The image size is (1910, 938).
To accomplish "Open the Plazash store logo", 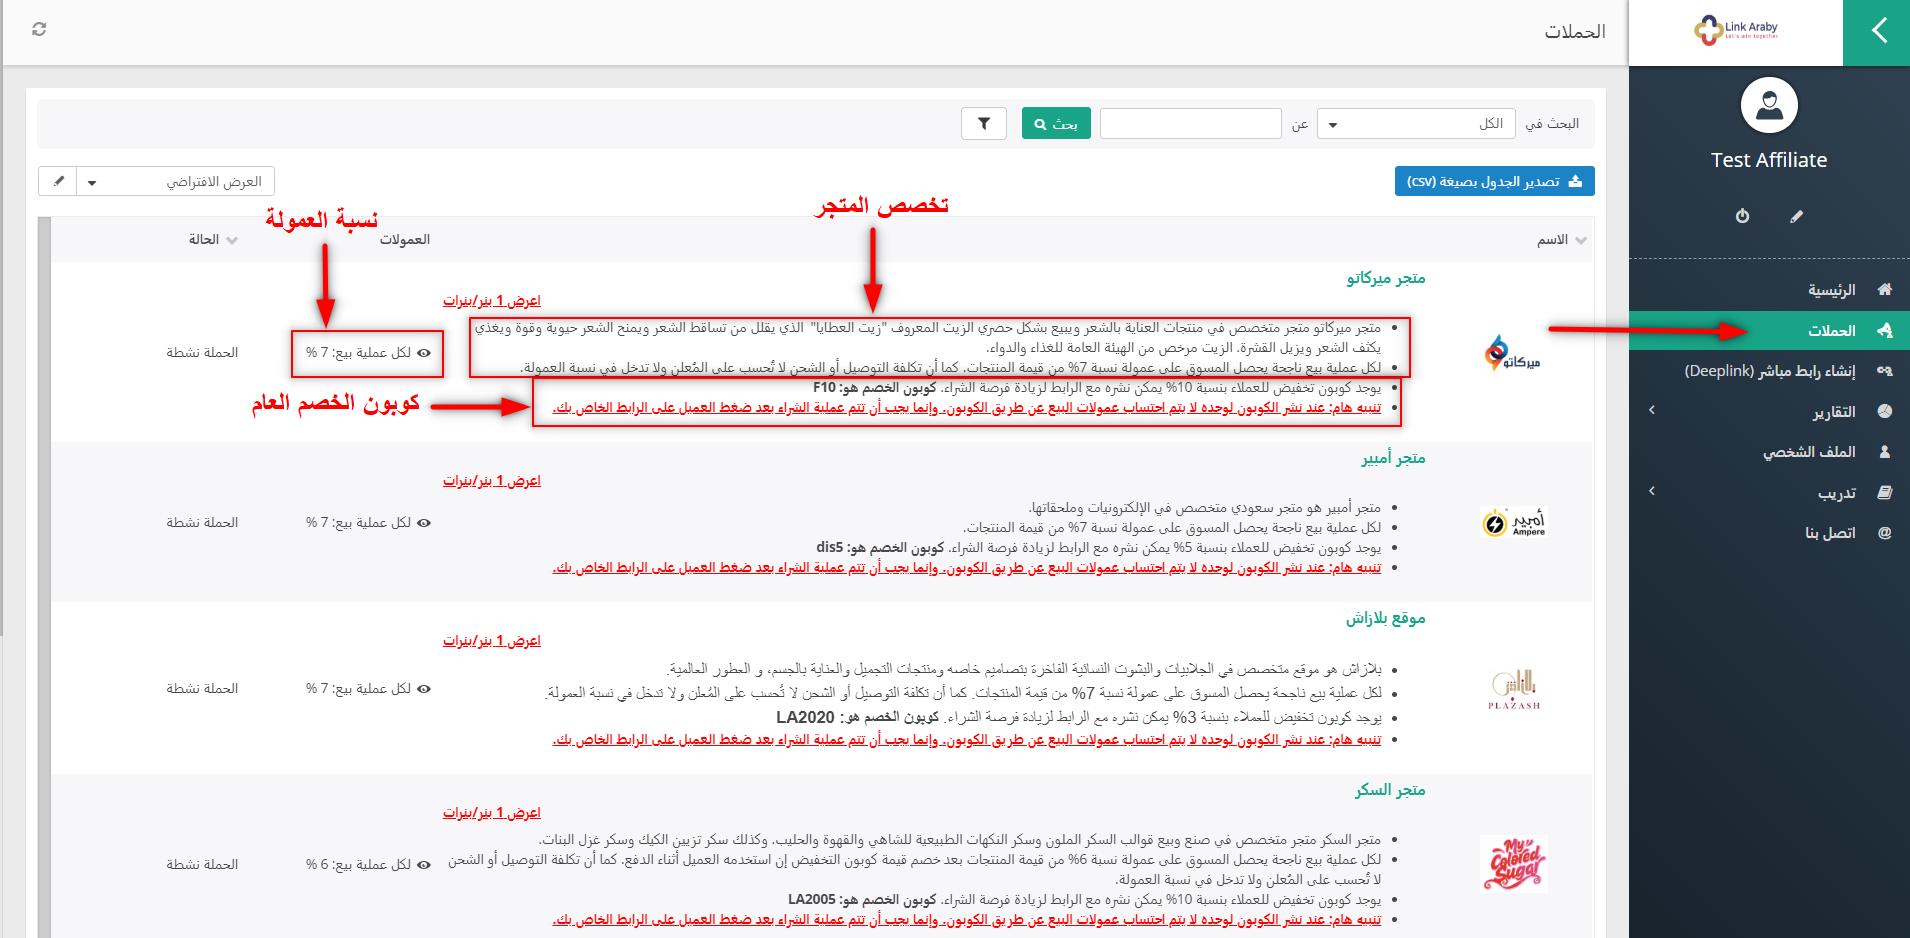I will click(x=1514, y=689).
